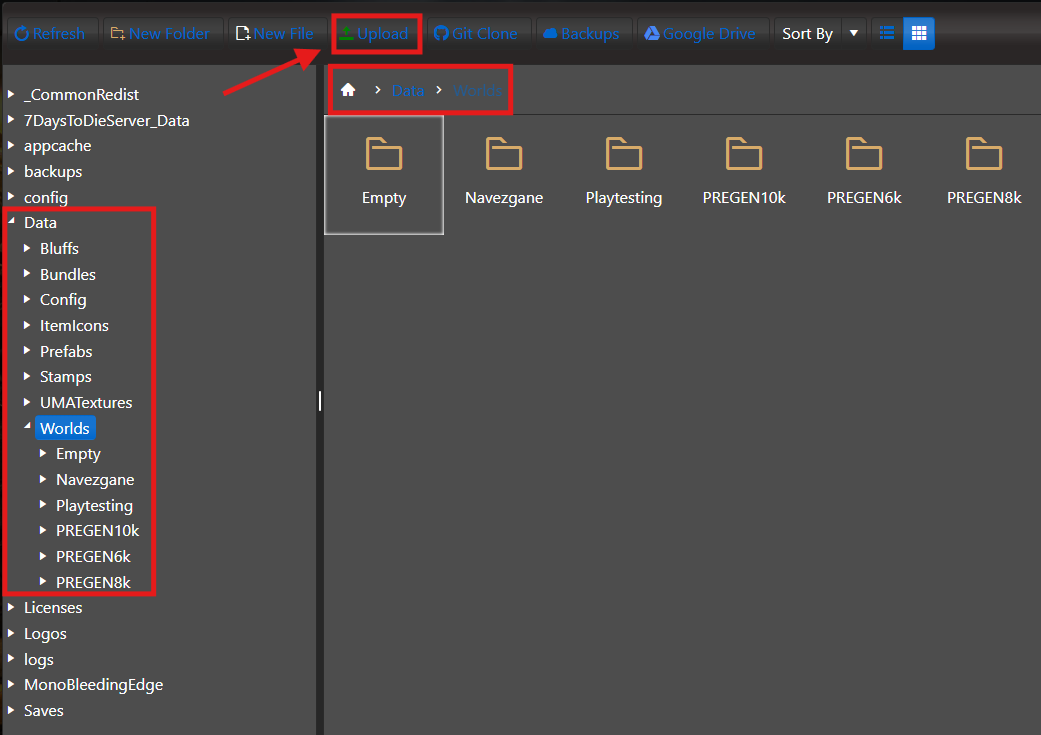Screen dimensions: 1041x735
Task: Open Google Drive integration
Action: point(700,33)
